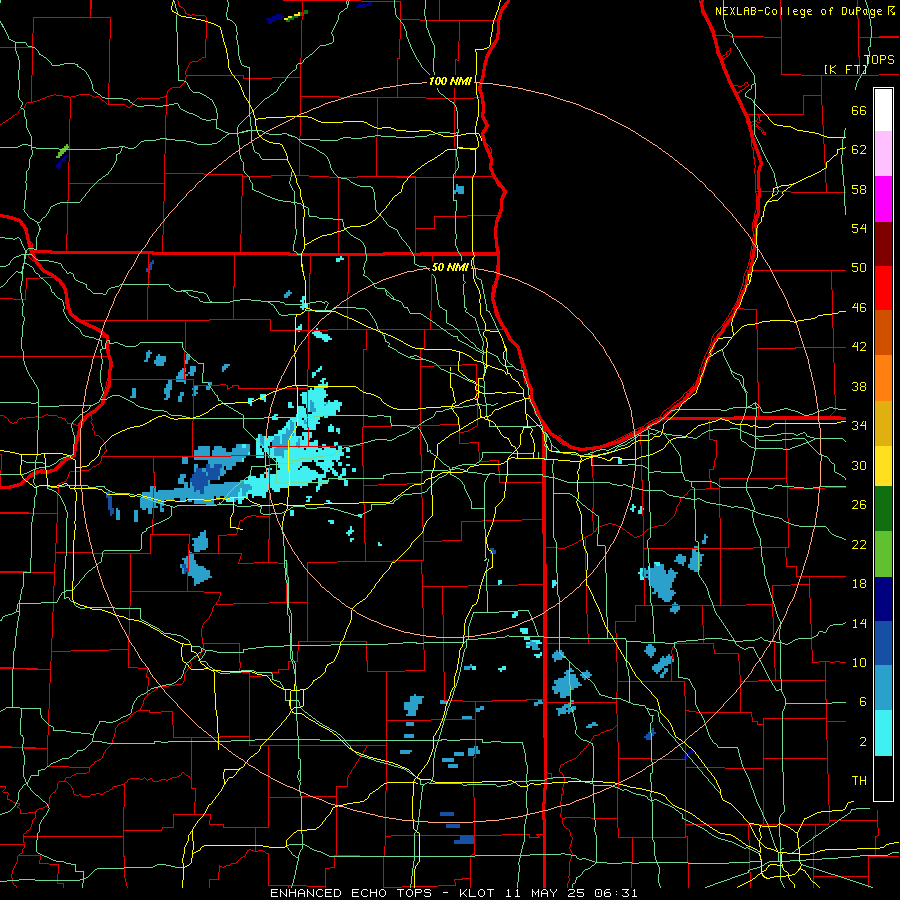The width and height of the screenshot is (900, 900).
Task: Click the 100 NMI range ring label
Action: click(x=450, y=81)
